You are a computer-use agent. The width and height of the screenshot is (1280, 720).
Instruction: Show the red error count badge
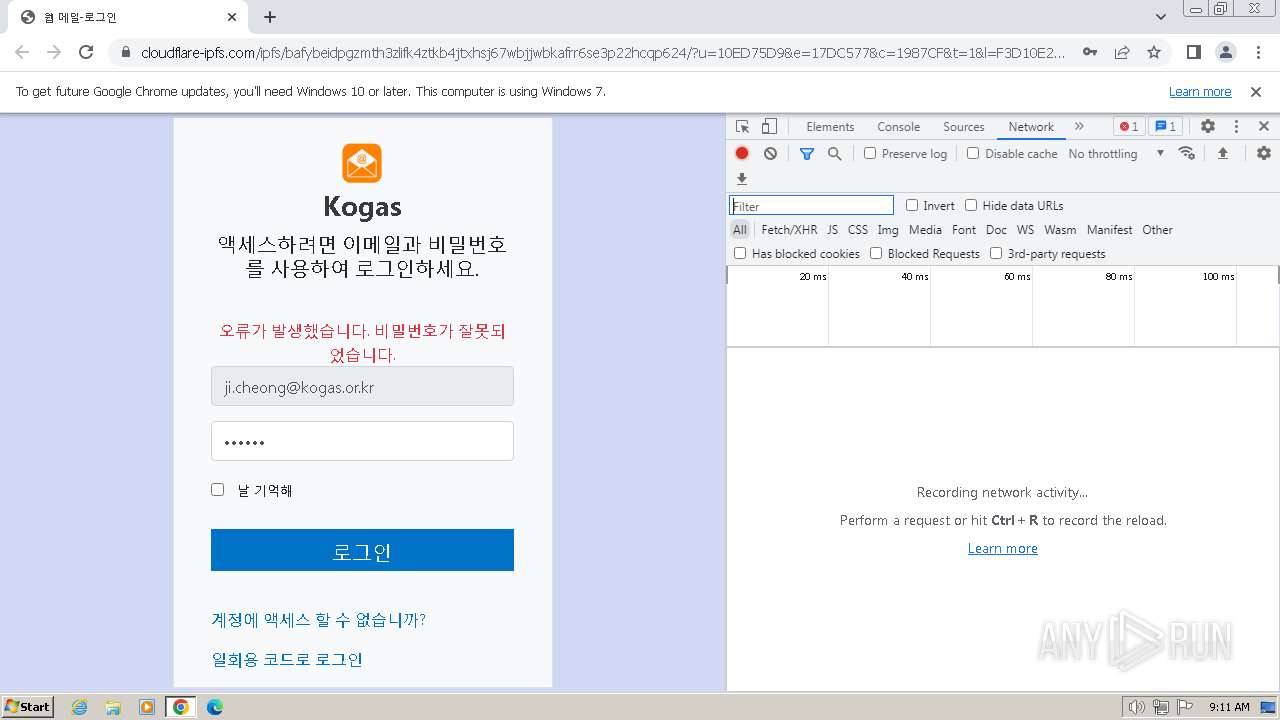(1129, 127)
